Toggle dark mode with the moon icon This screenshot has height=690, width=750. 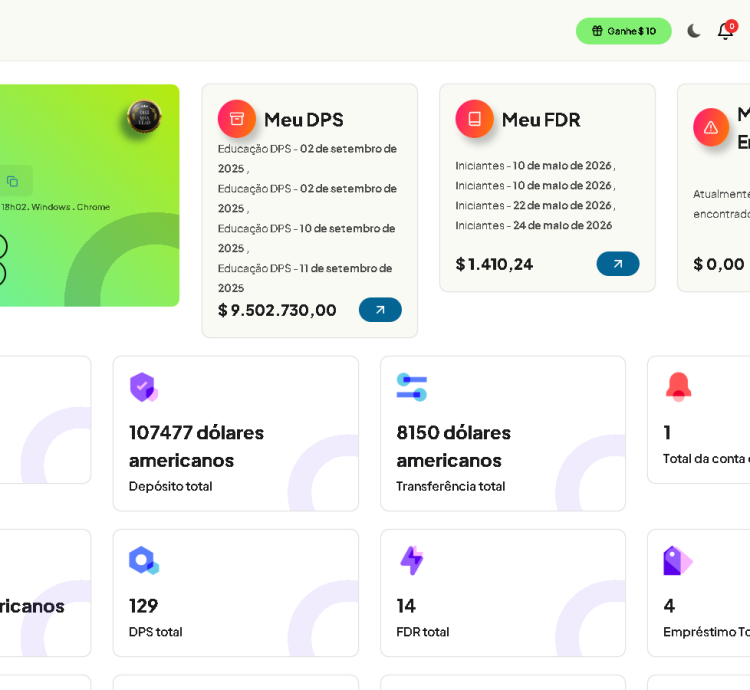click(x=694, y=31)
